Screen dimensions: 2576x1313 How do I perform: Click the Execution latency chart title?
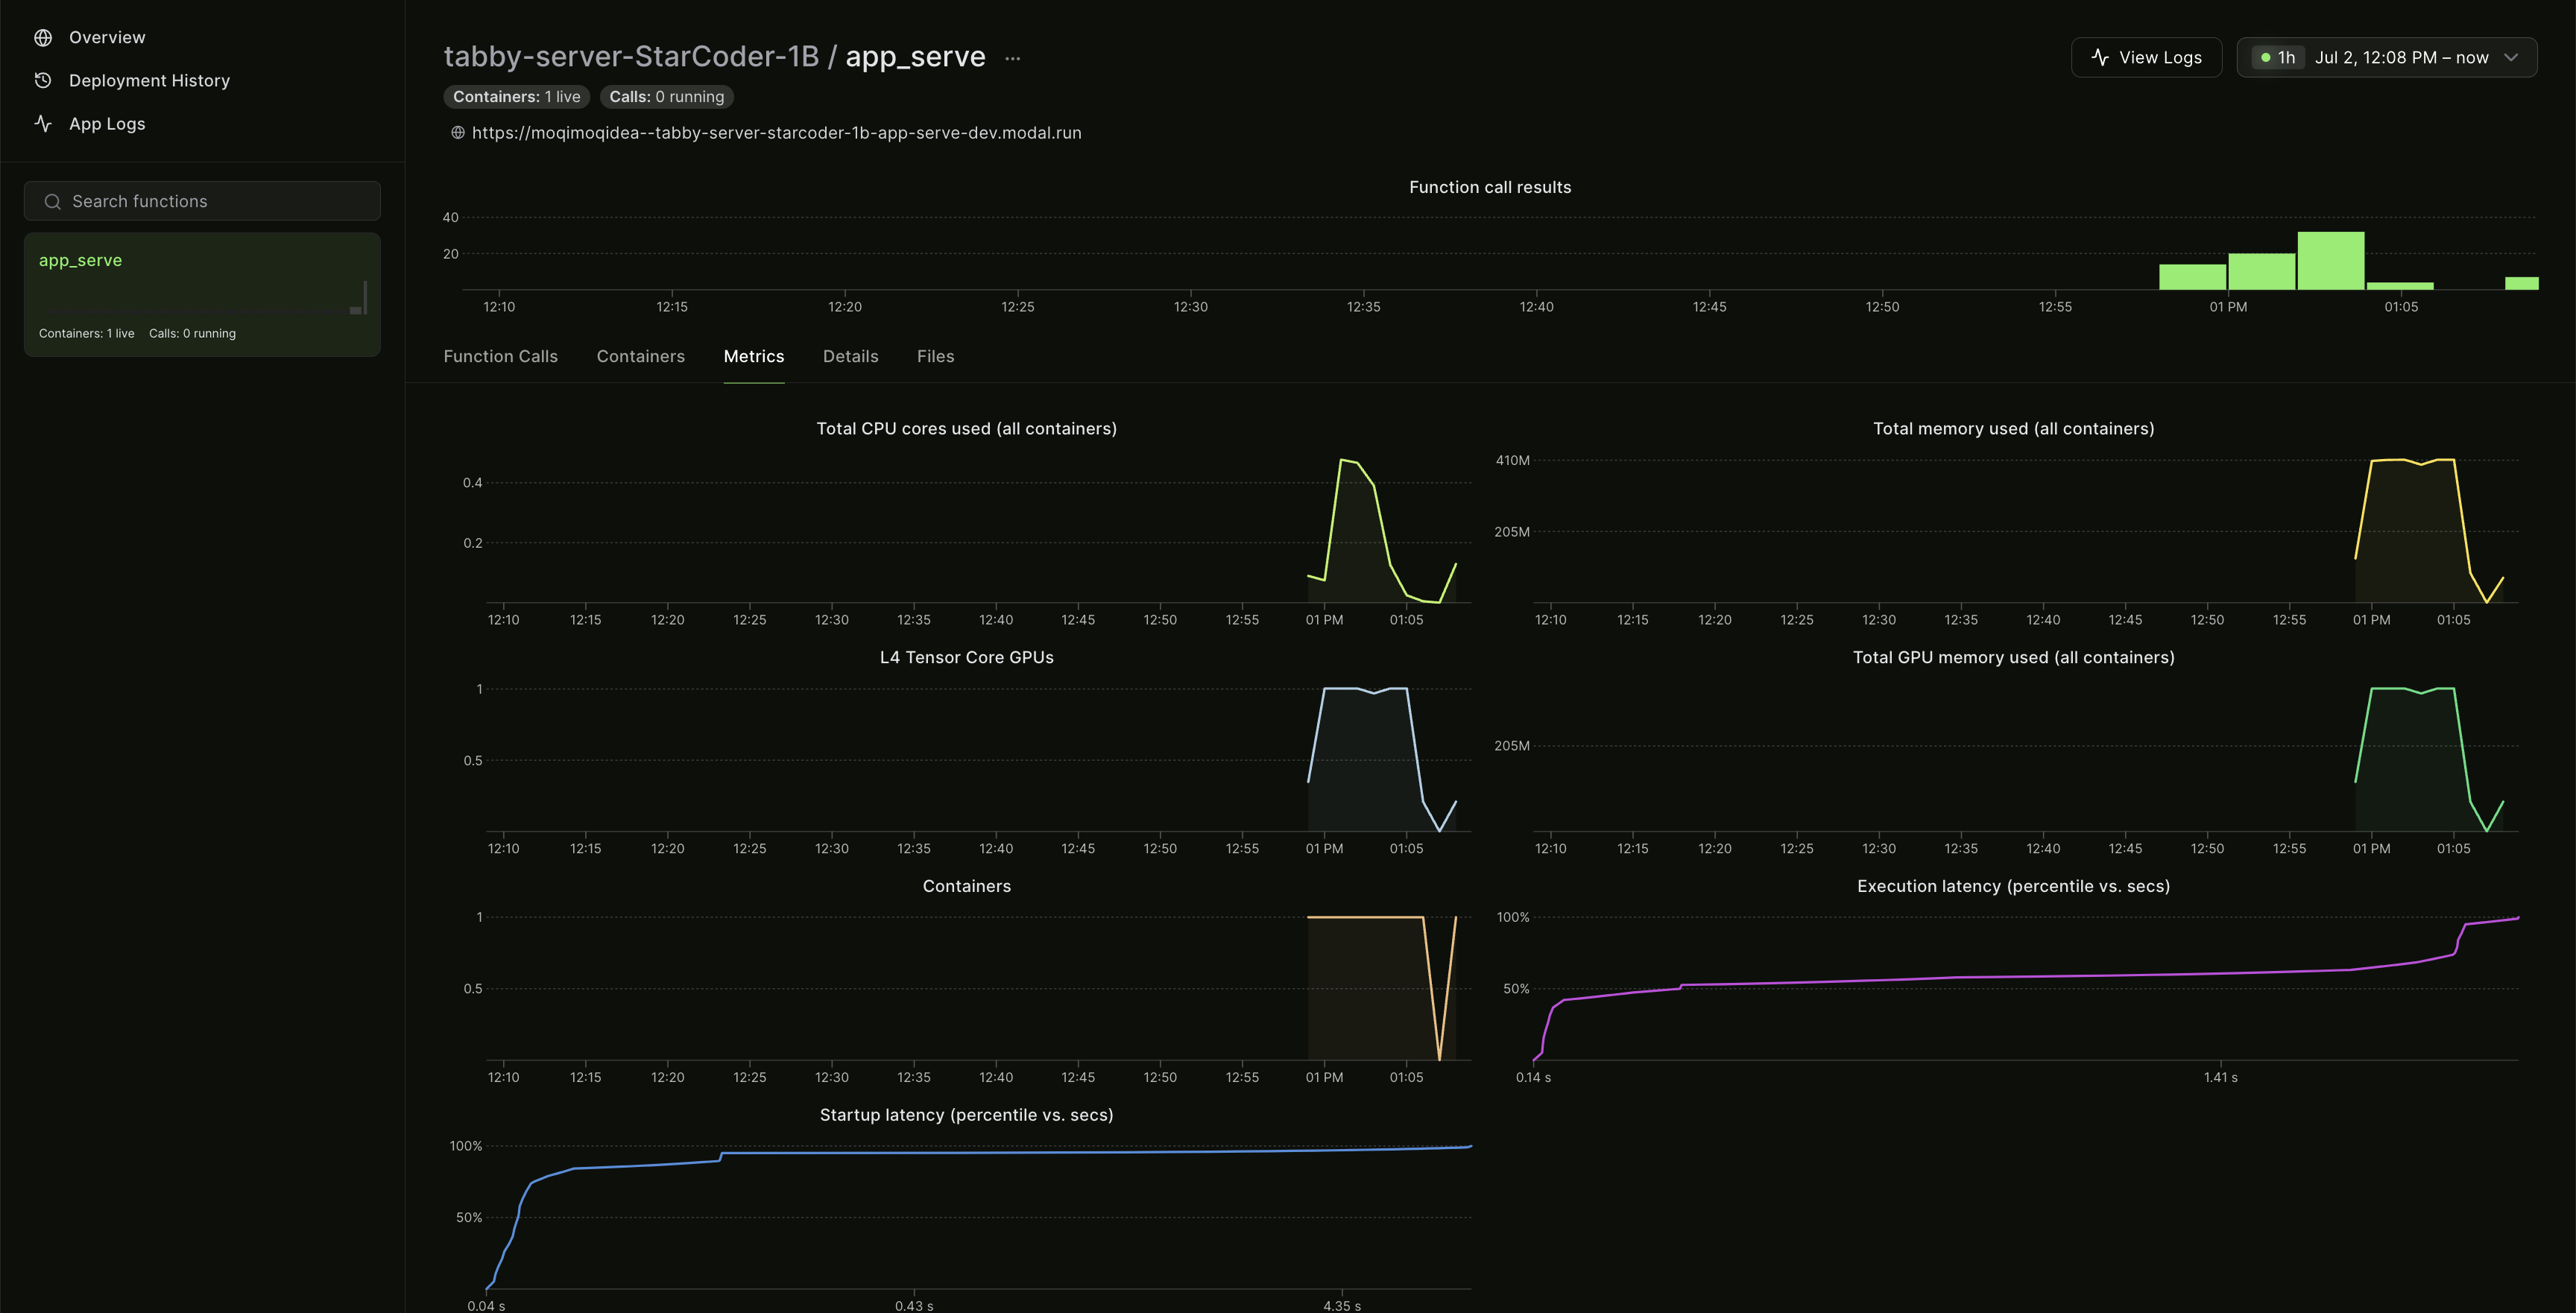tap(2013, 886)
